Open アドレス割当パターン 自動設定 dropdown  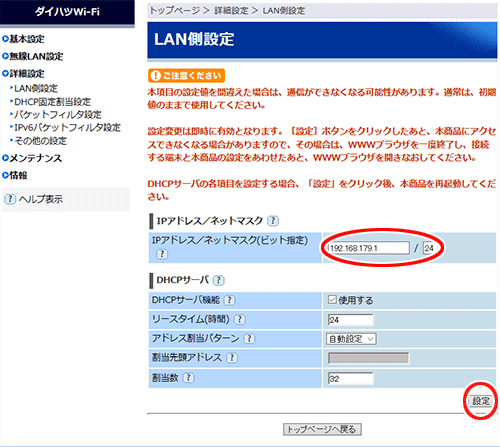[x=351, y=339]
